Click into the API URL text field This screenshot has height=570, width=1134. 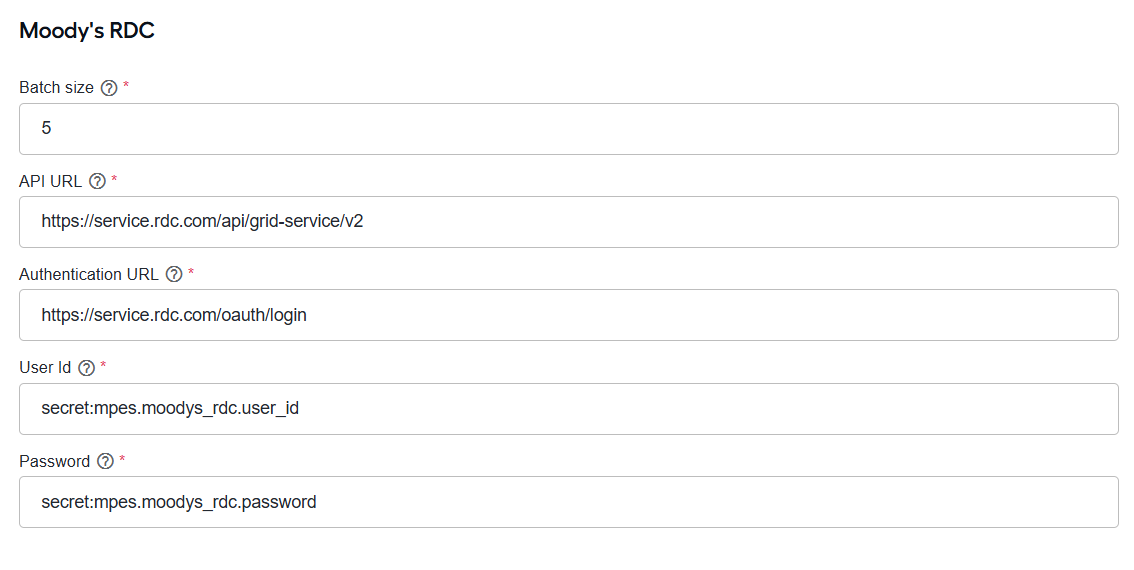coord(568,222)
